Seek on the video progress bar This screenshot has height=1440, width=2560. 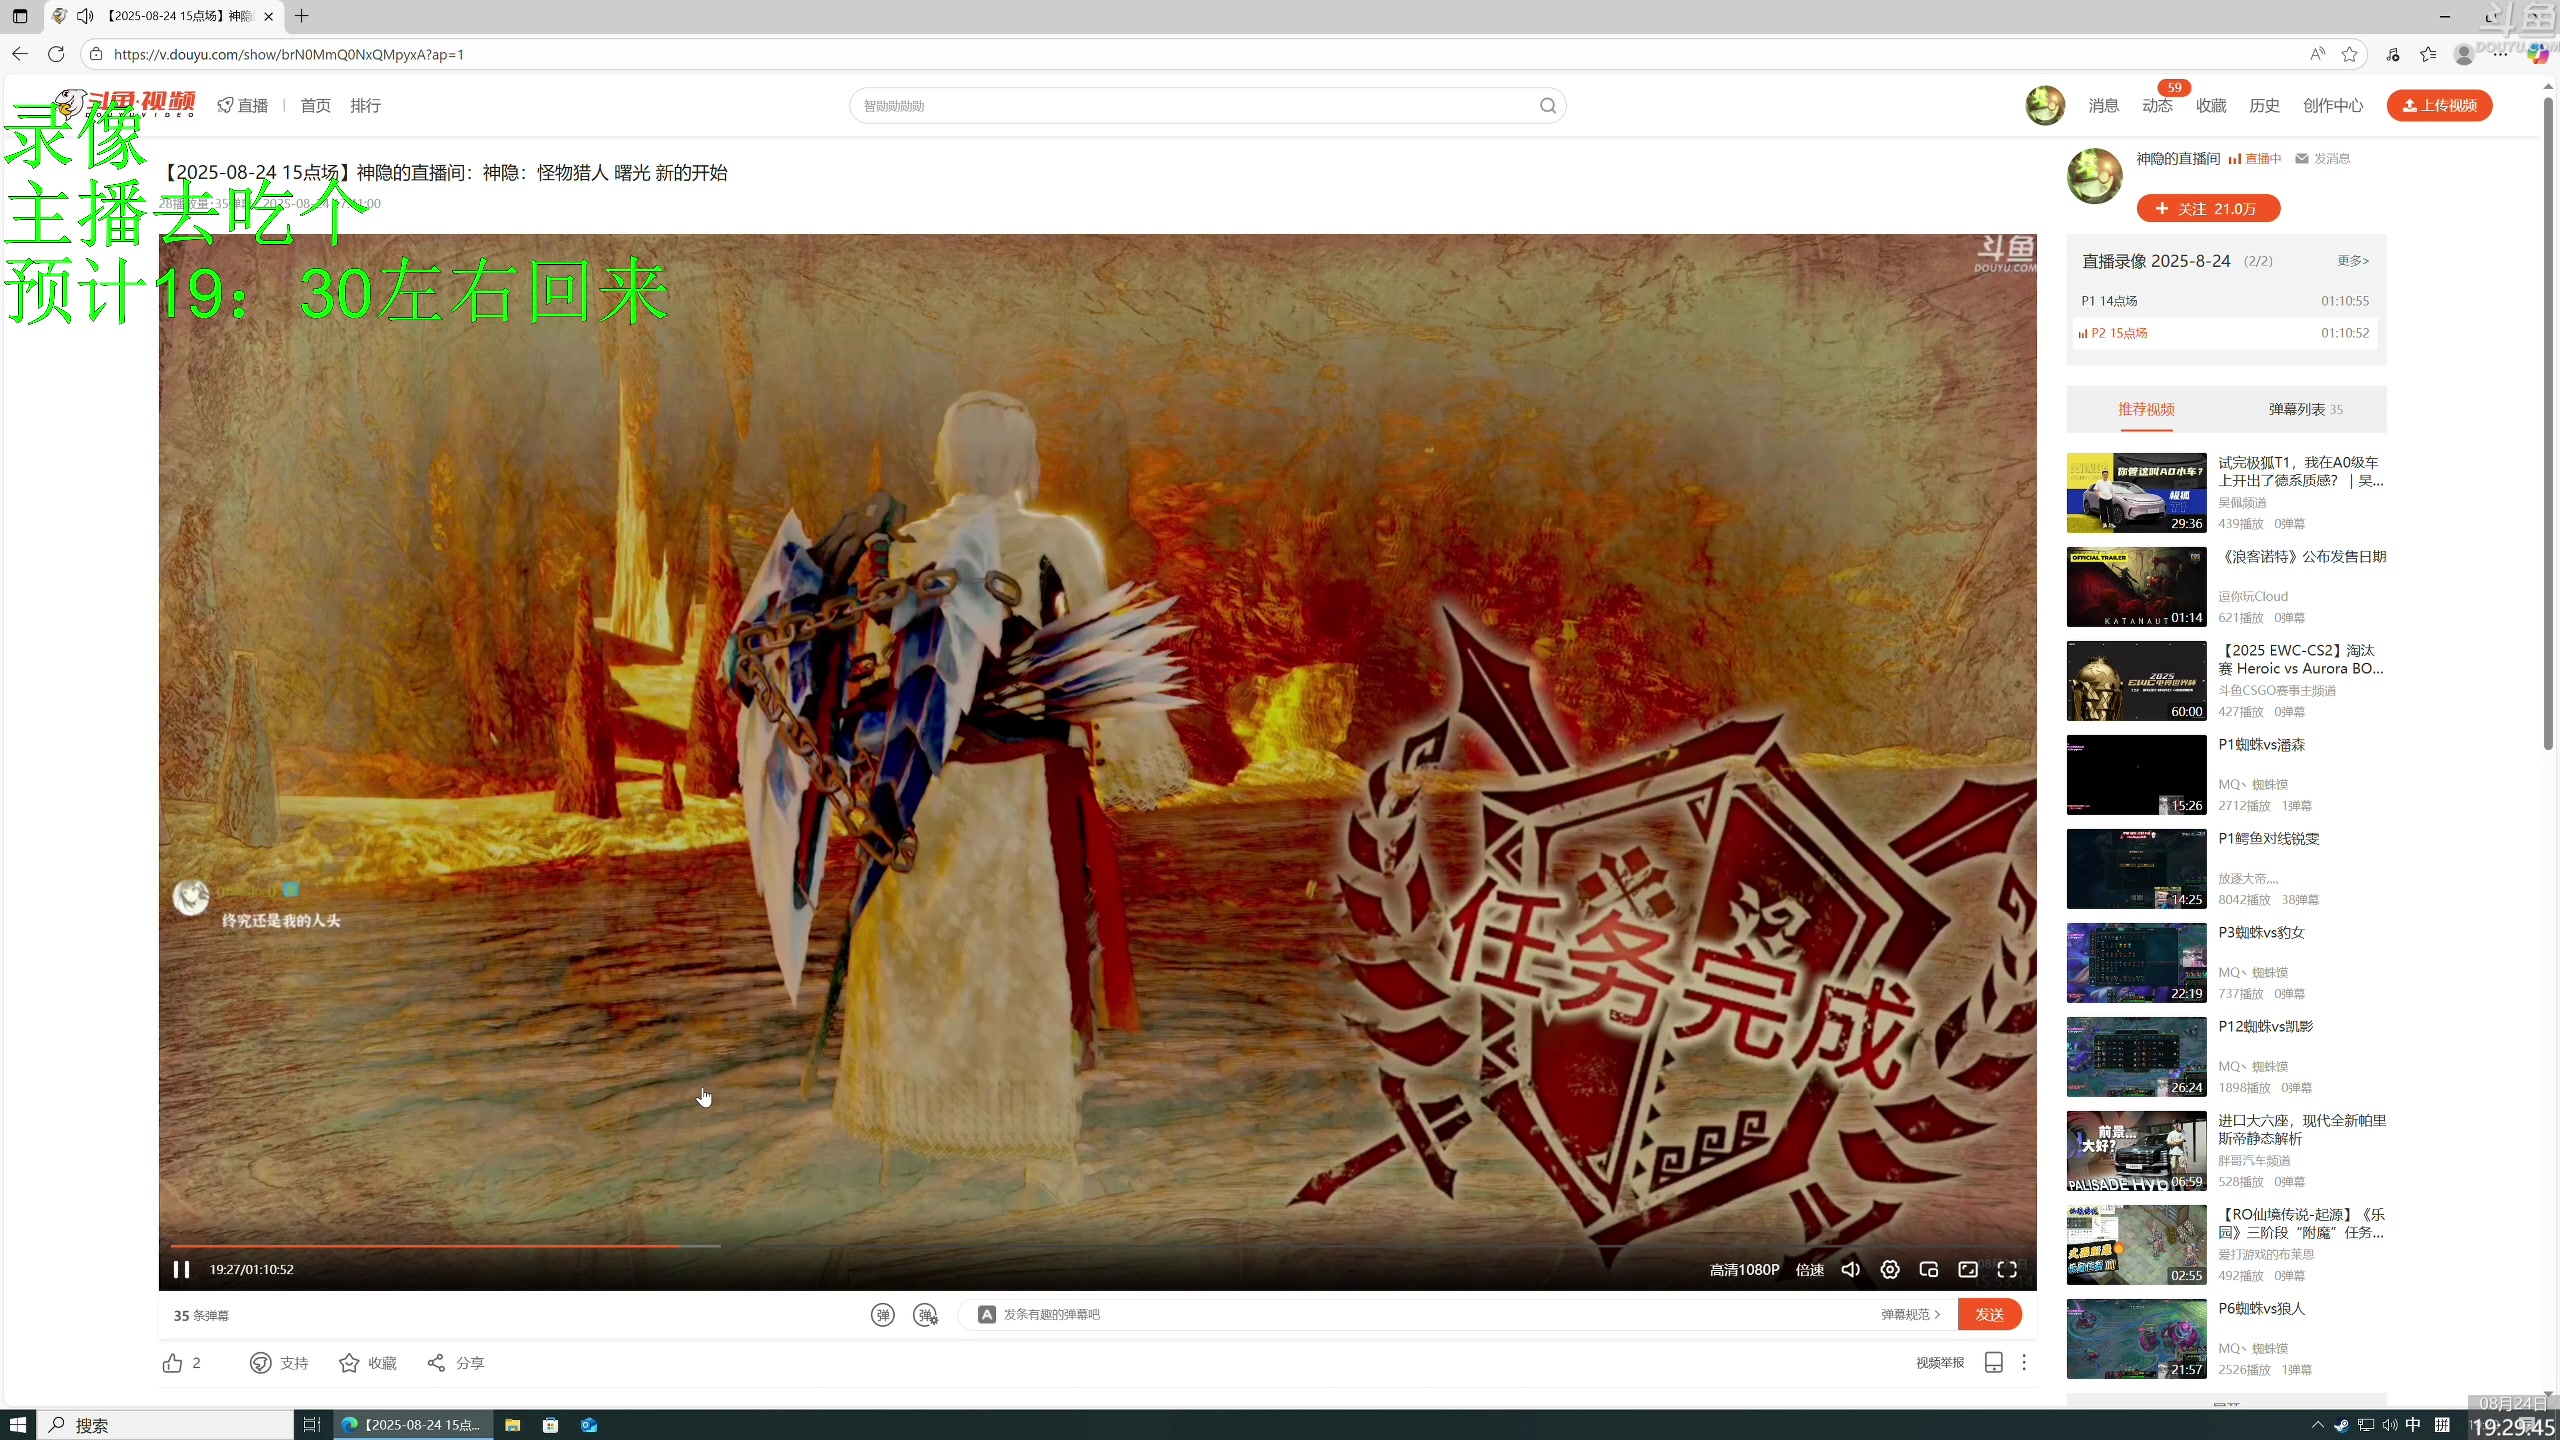point(1097,1245)
